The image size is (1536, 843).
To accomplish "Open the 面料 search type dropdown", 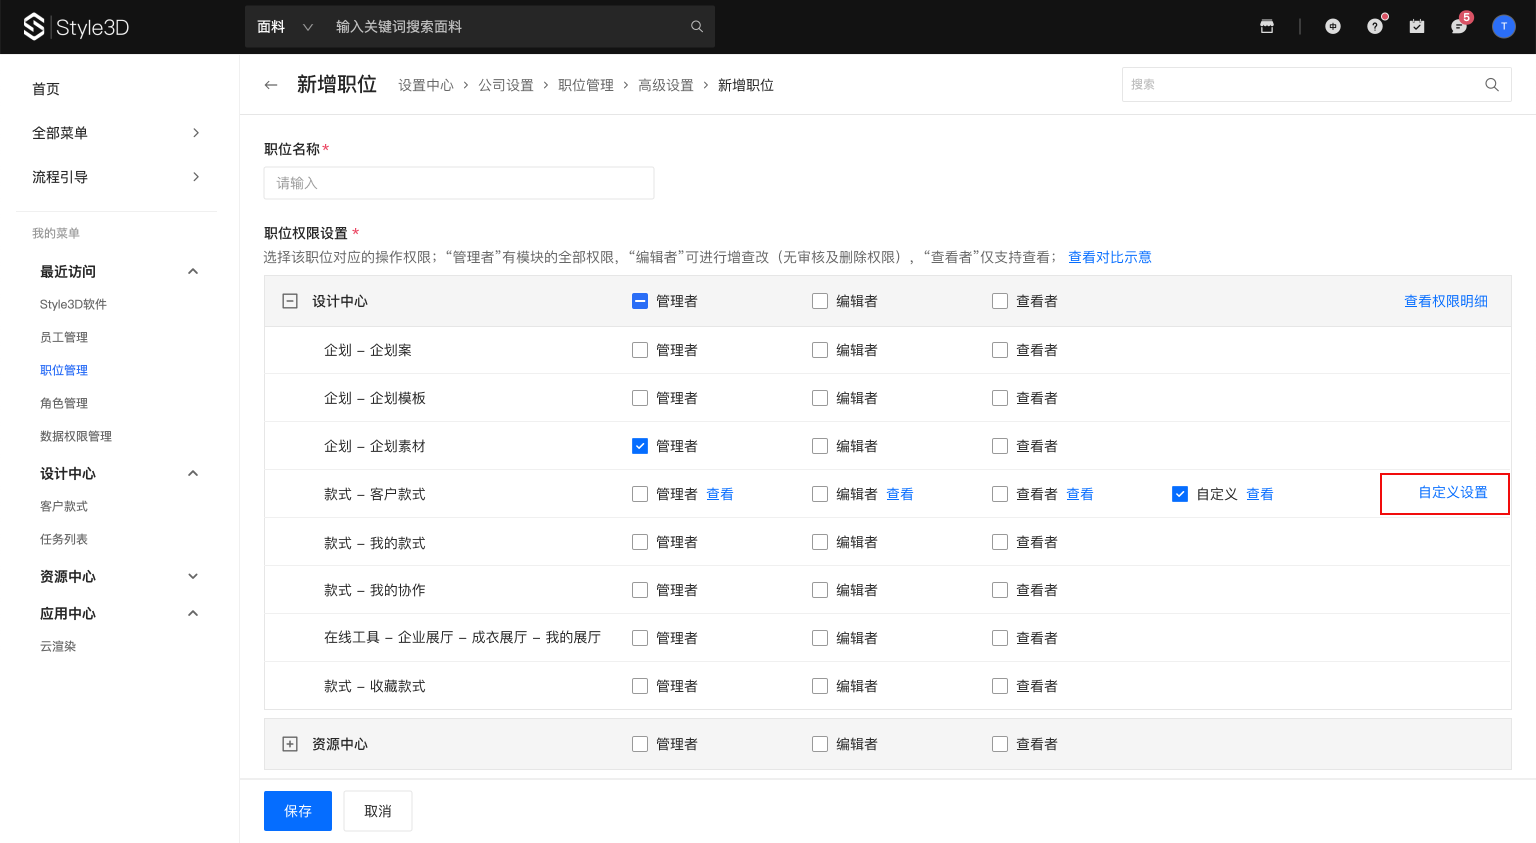I will [285, 27].
